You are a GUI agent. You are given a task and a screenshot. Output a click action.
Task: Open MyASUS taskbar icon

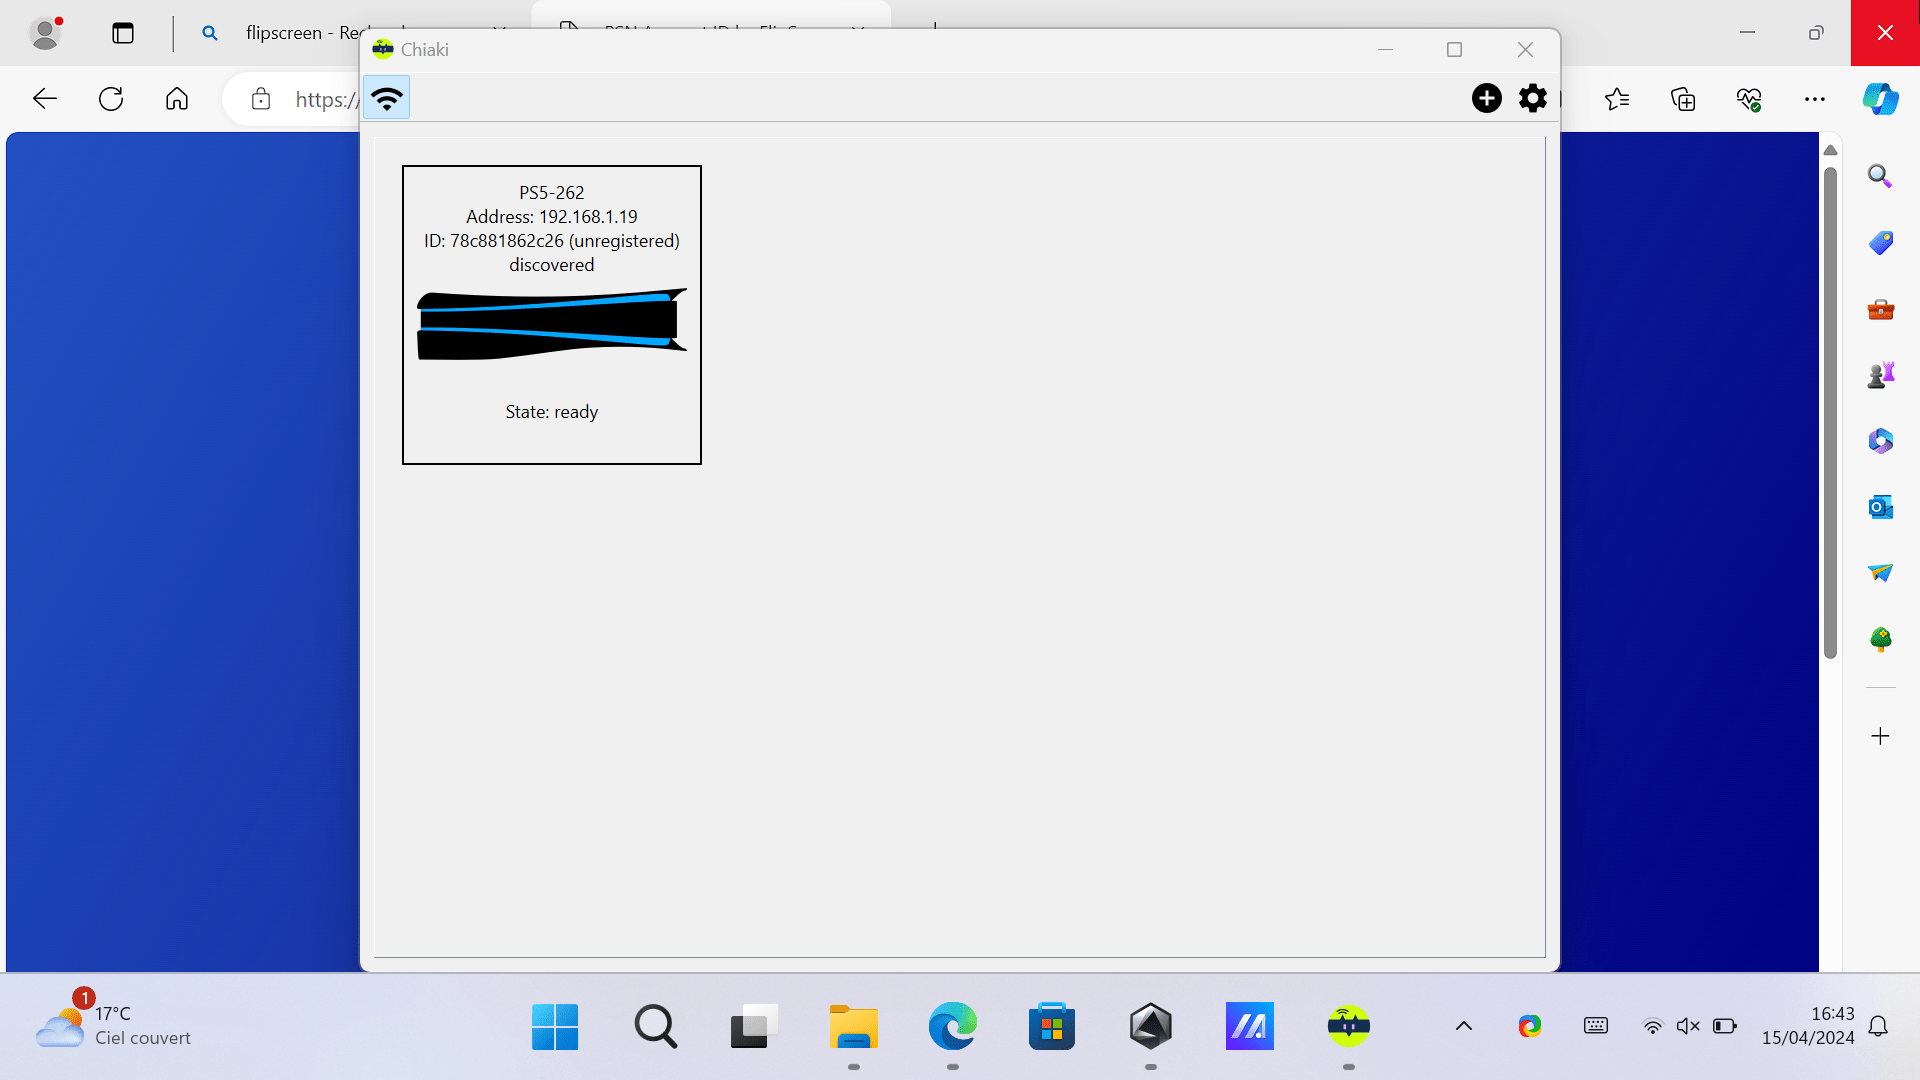(x=1250, y=1026)
